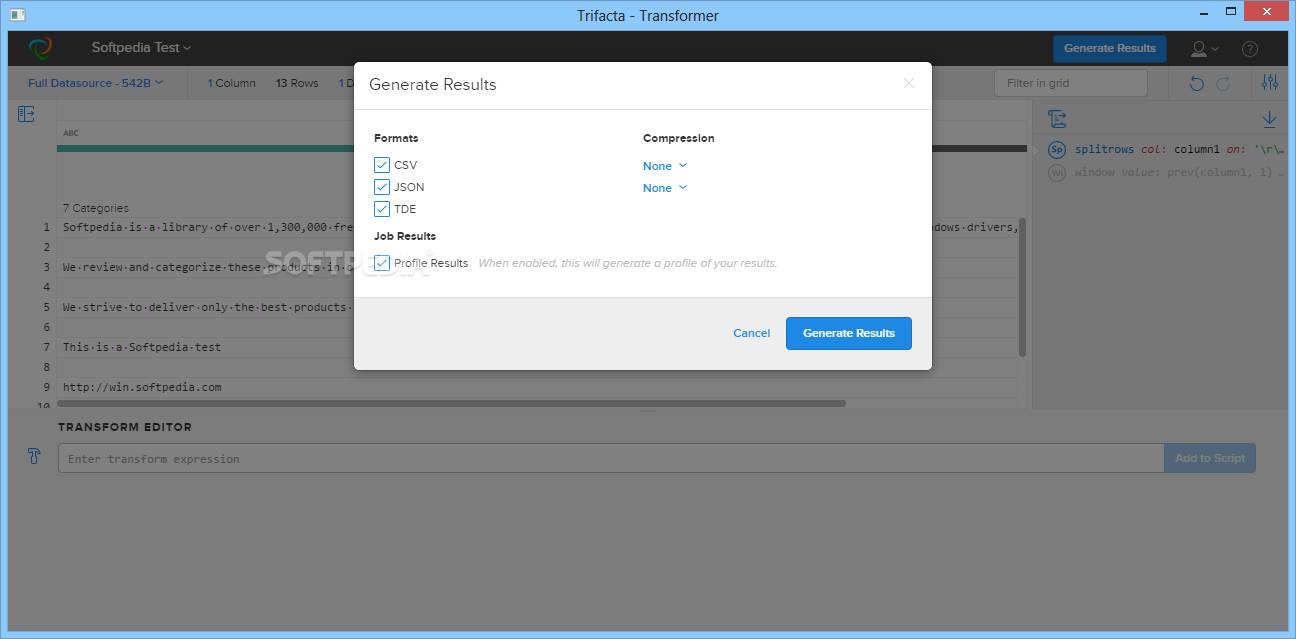Select row 3 'We review and categorize'

click(207, 267)
